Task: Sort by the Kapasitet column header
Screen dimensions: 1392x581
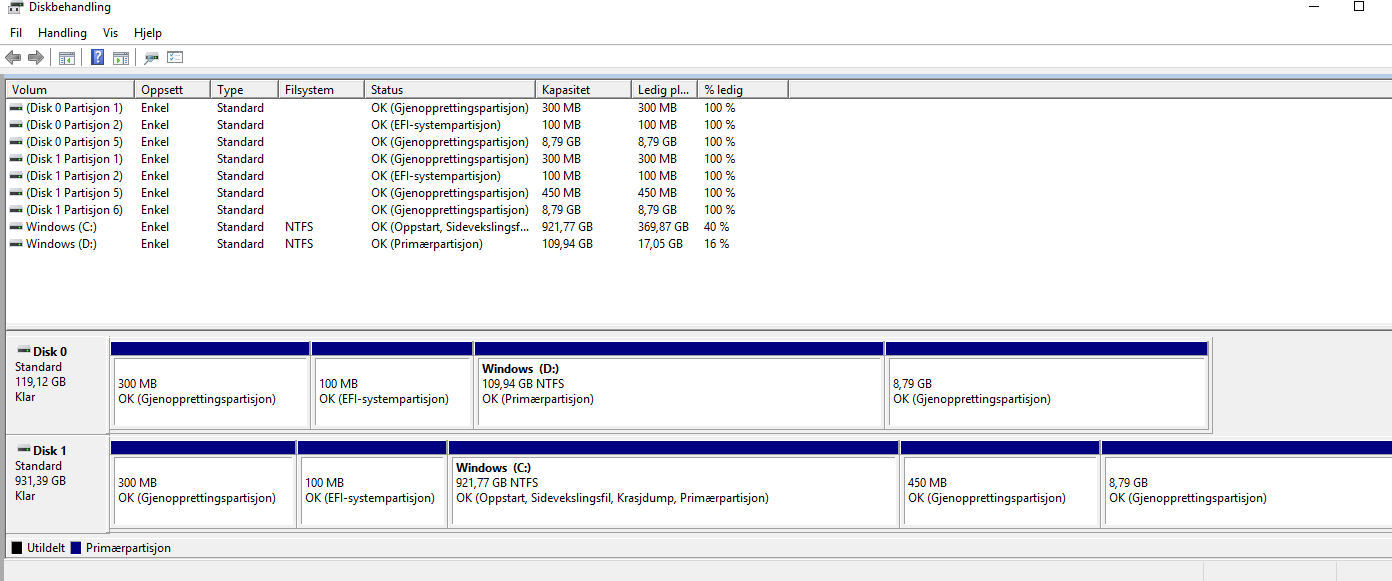Action: (584, 90)
